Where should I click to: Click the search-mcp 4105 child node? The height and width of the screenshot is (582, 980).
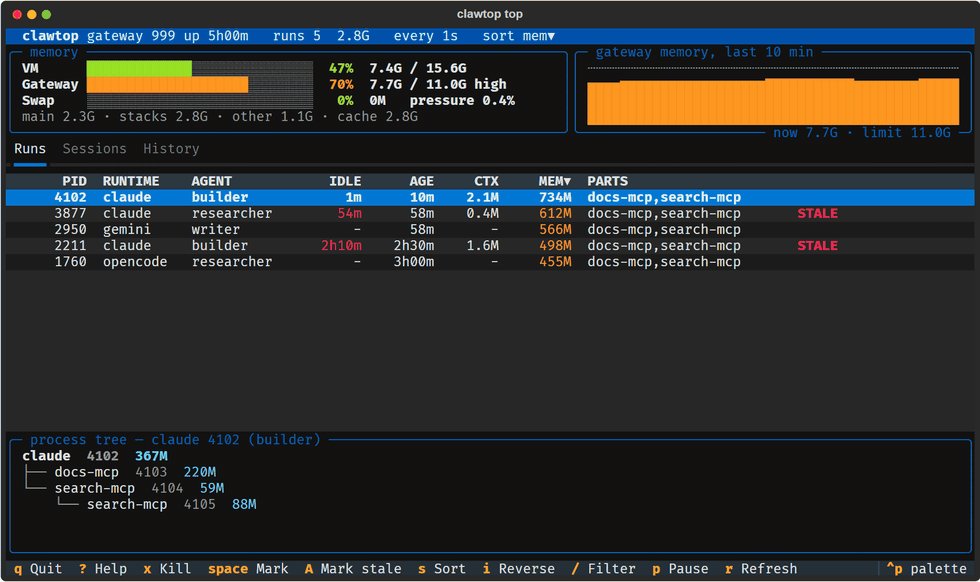click(171, 504)
